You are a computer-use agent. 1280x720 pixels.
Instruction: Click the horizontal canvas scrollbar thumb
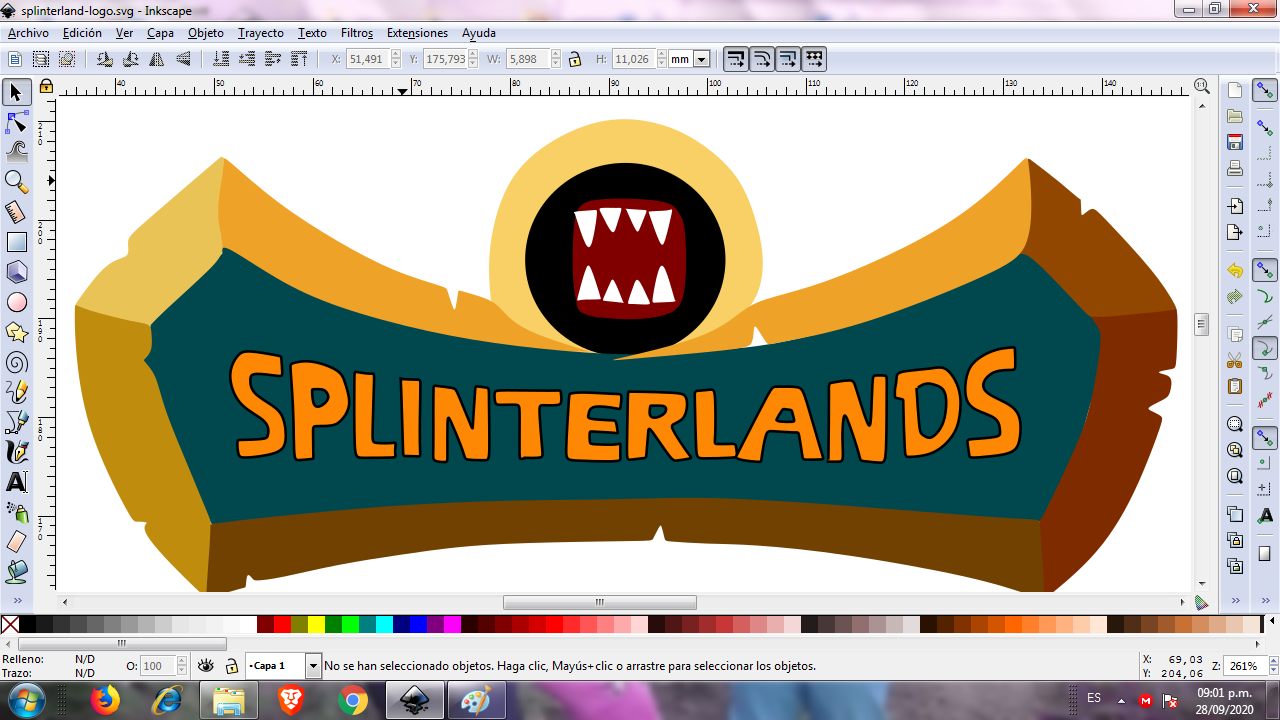(600, 602)
